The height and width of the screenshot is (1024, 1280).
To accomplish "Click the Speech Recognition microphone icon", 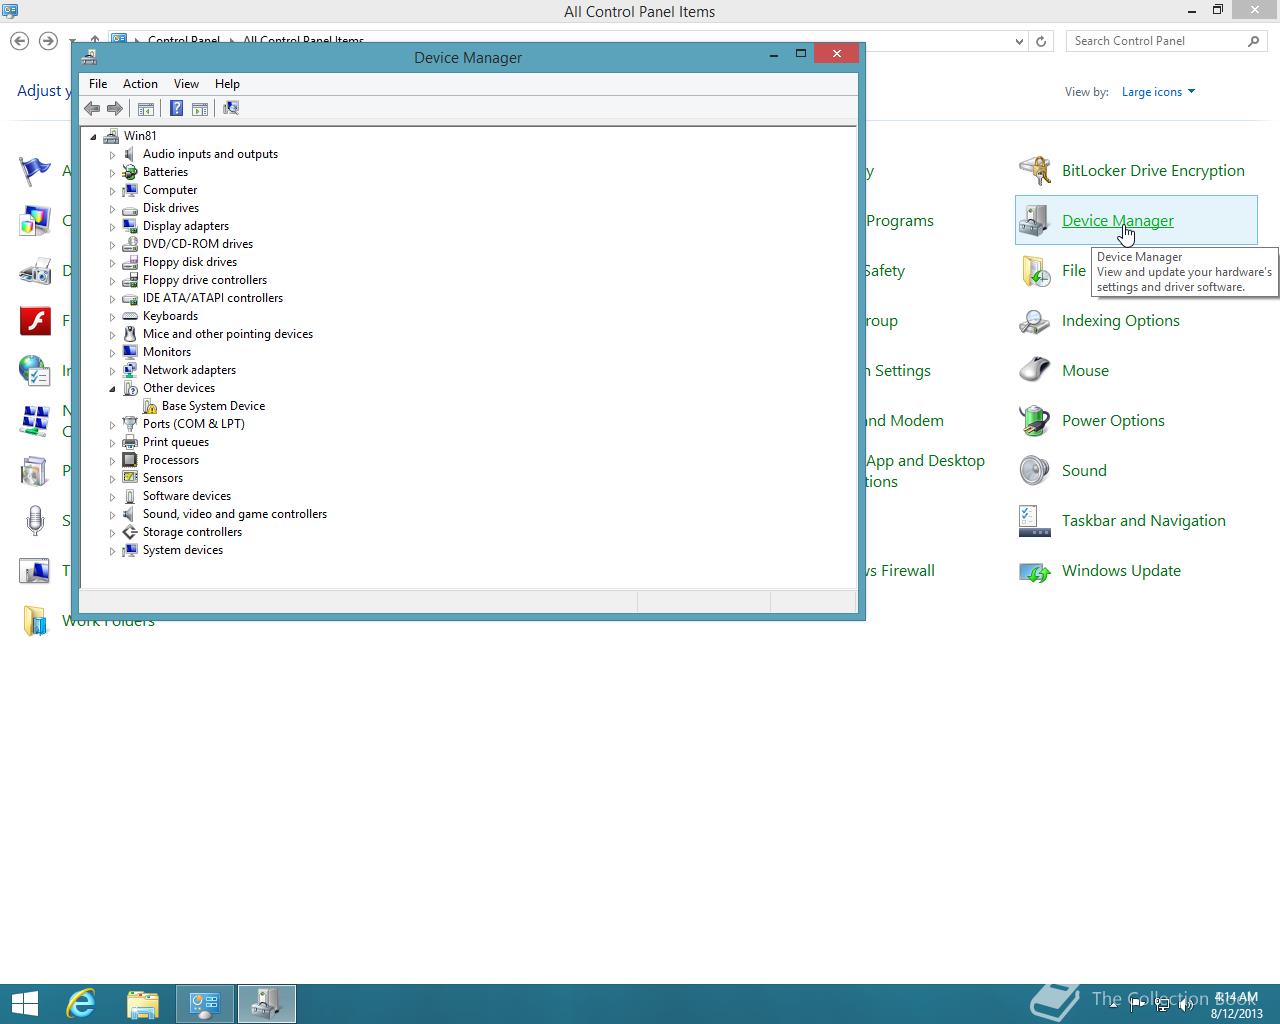I will (35, 521).
